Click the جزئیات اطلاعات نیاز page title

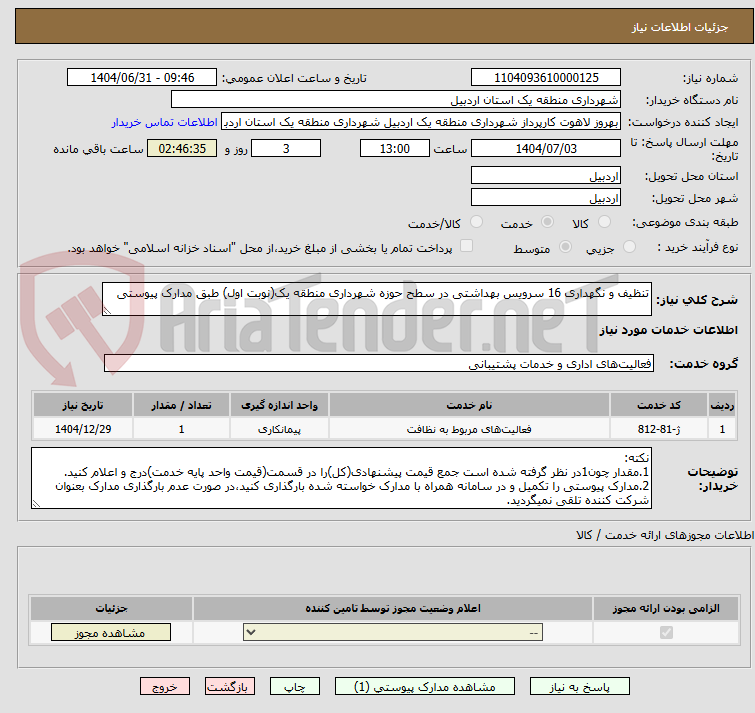(680, 27)
